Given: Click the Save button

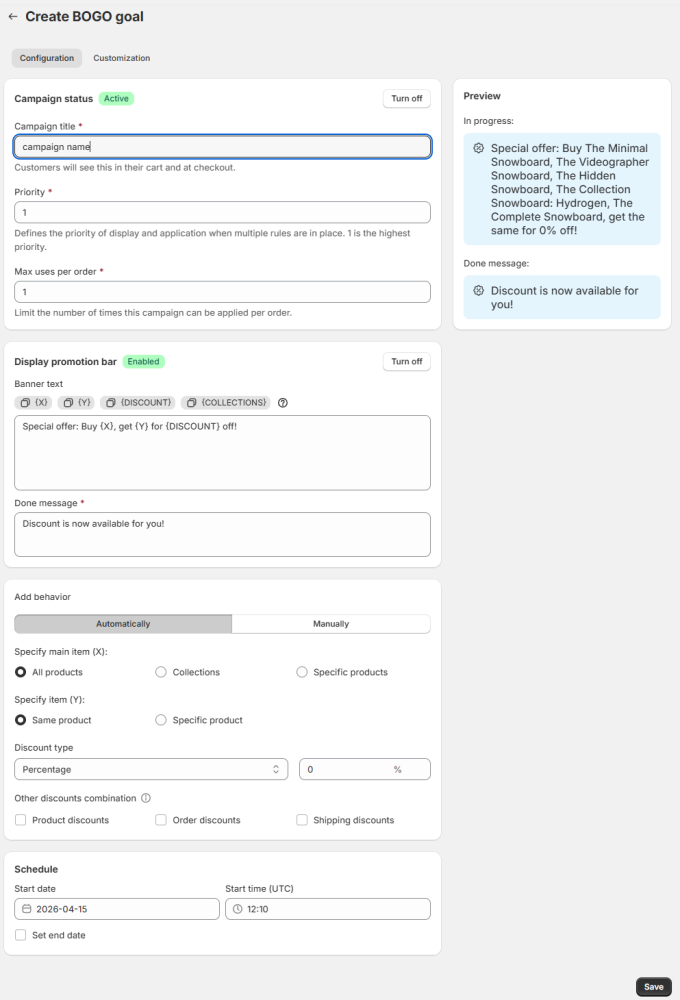Looking at the screenshot, I should [653, 986].
